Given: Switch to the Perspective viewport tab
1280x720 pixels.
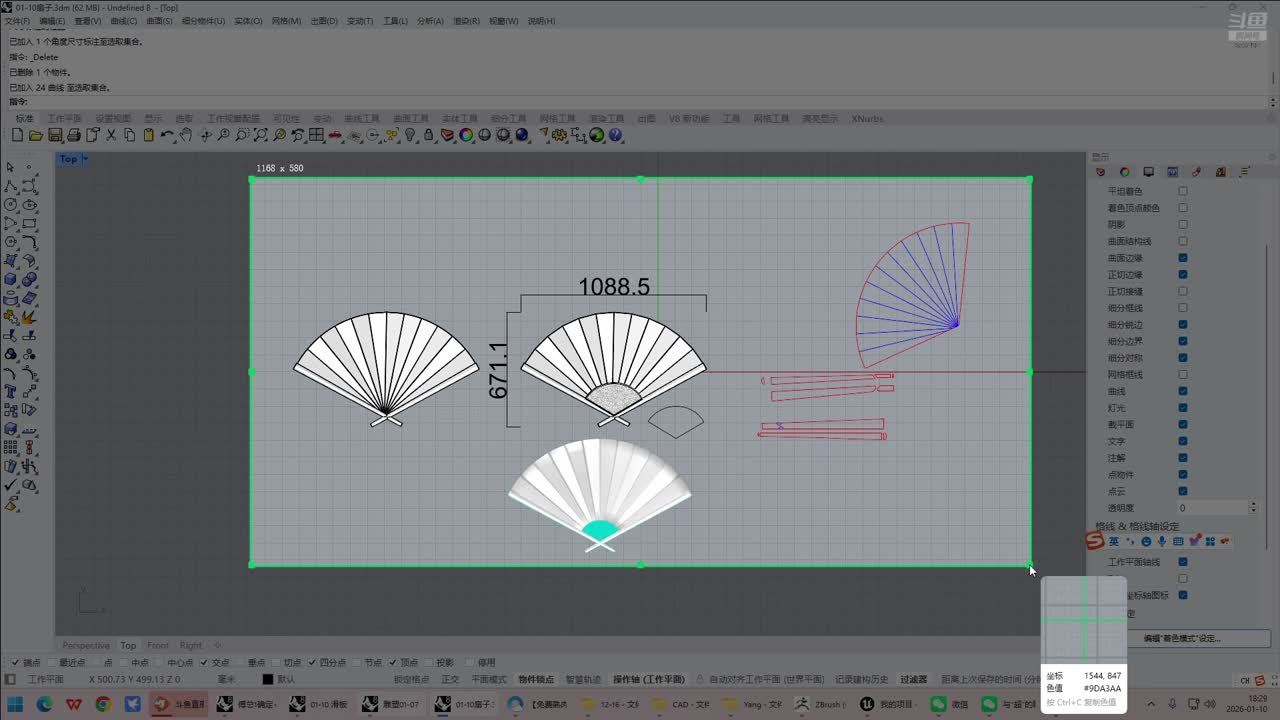Looking at the screenshot, I should point(86,645).
